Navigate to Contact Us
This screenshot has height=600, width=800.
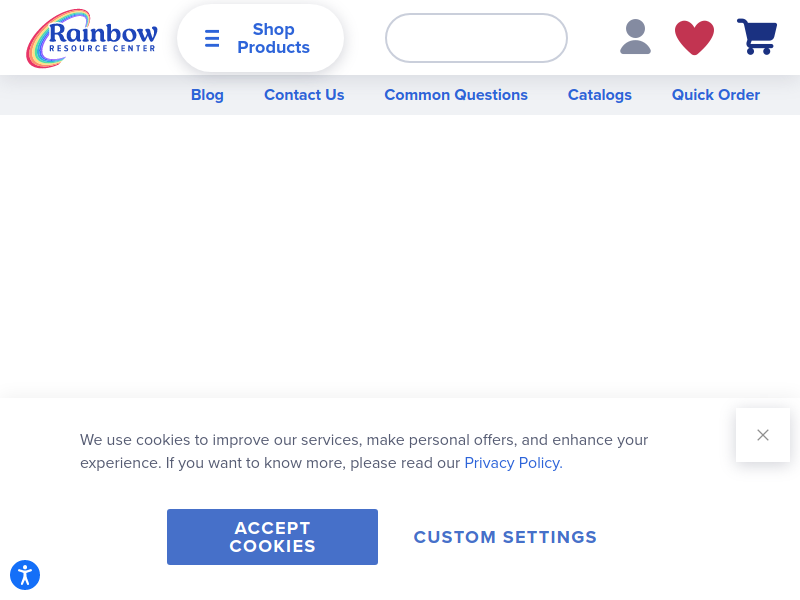tap(304, 95)
